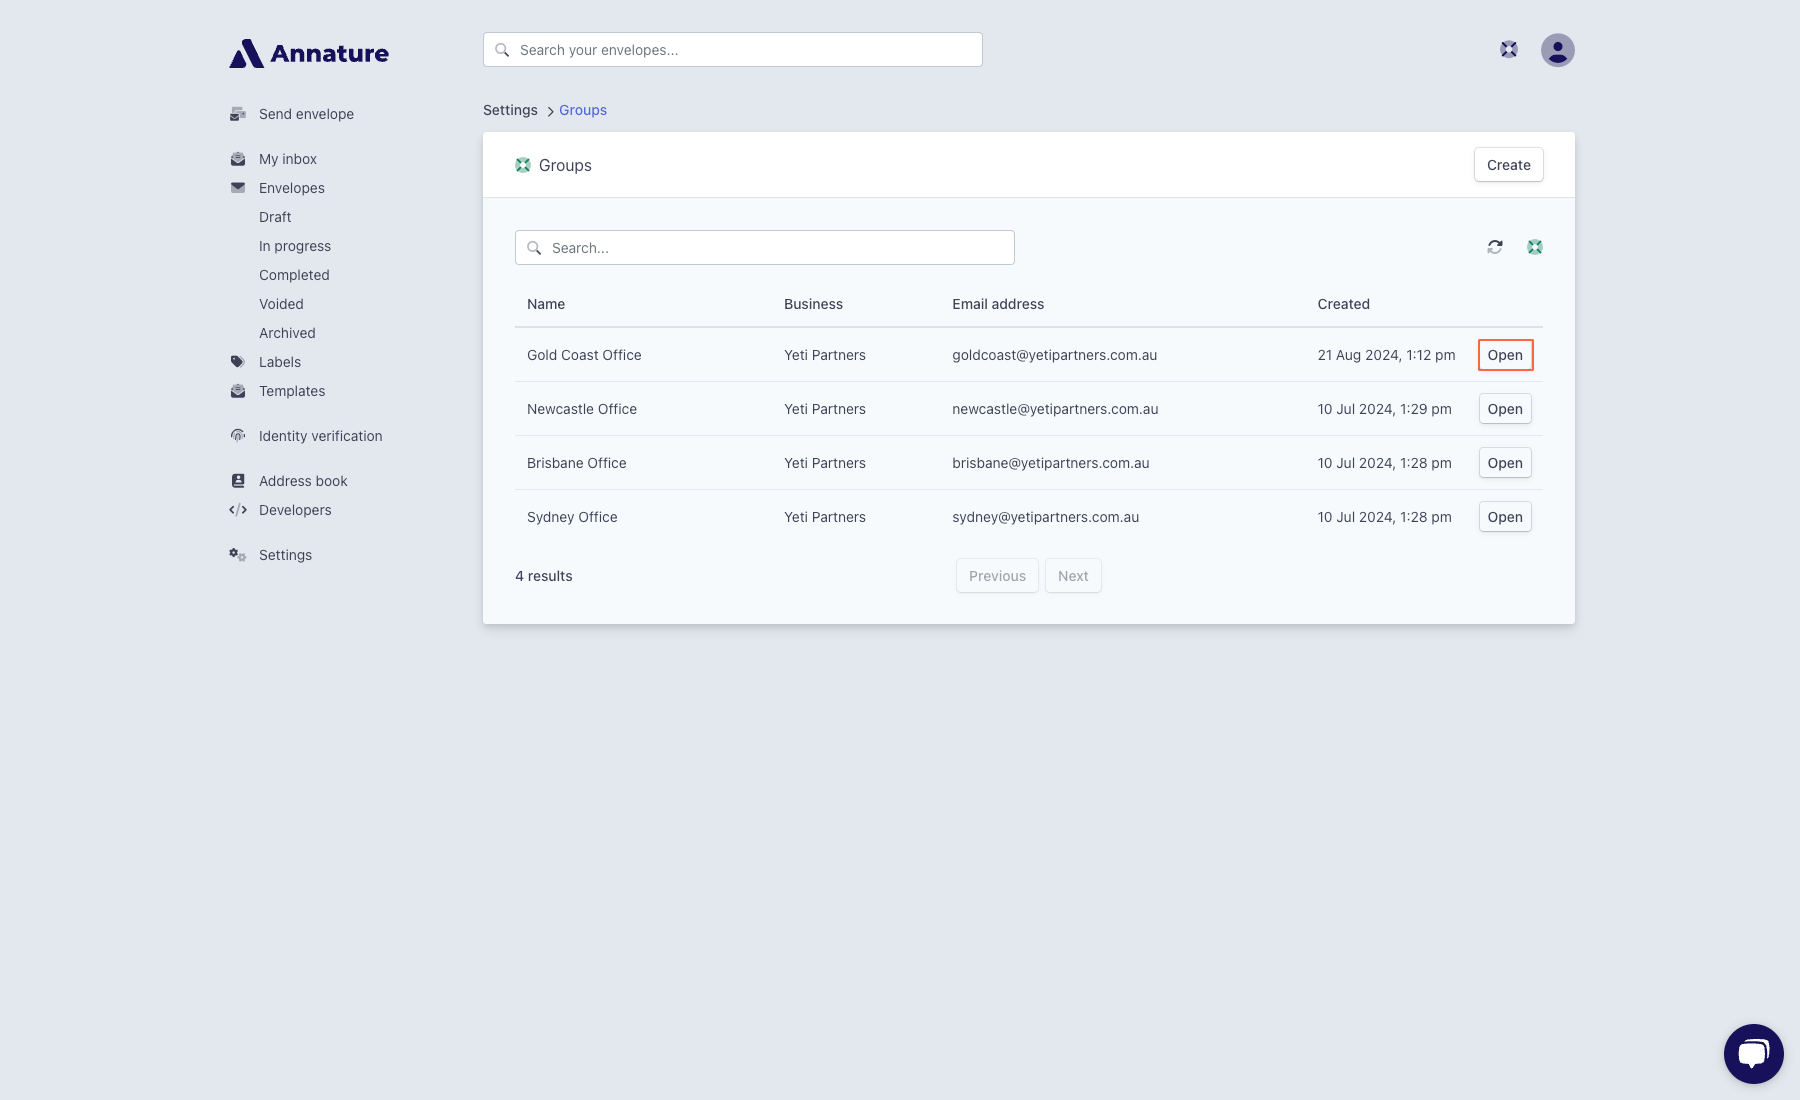The image size is (1800, 1100).
Task: Open the chat support bubble
Action: click(x=1753, y=1053)
